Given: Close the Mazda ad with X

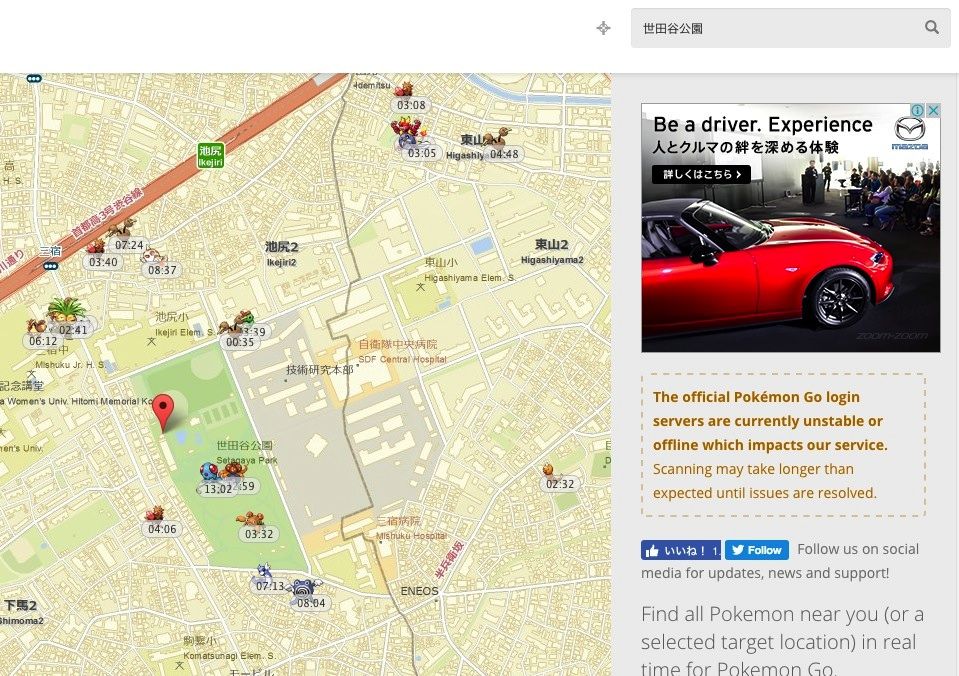Looking at the screenshot, I should [933, 110].
